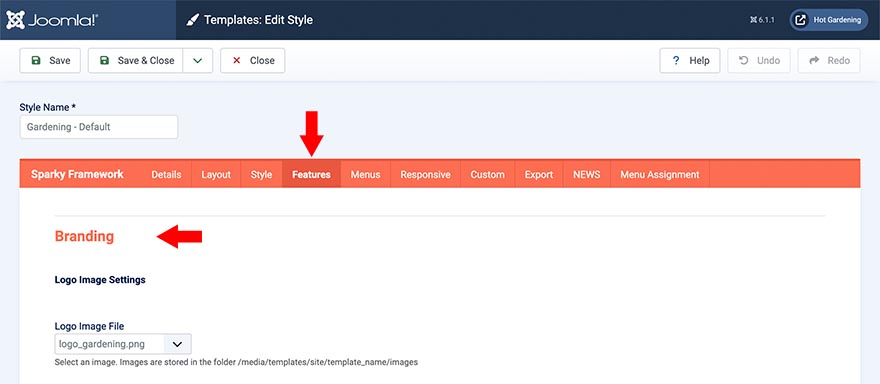Click the images folder hint text

coord(236,363)
